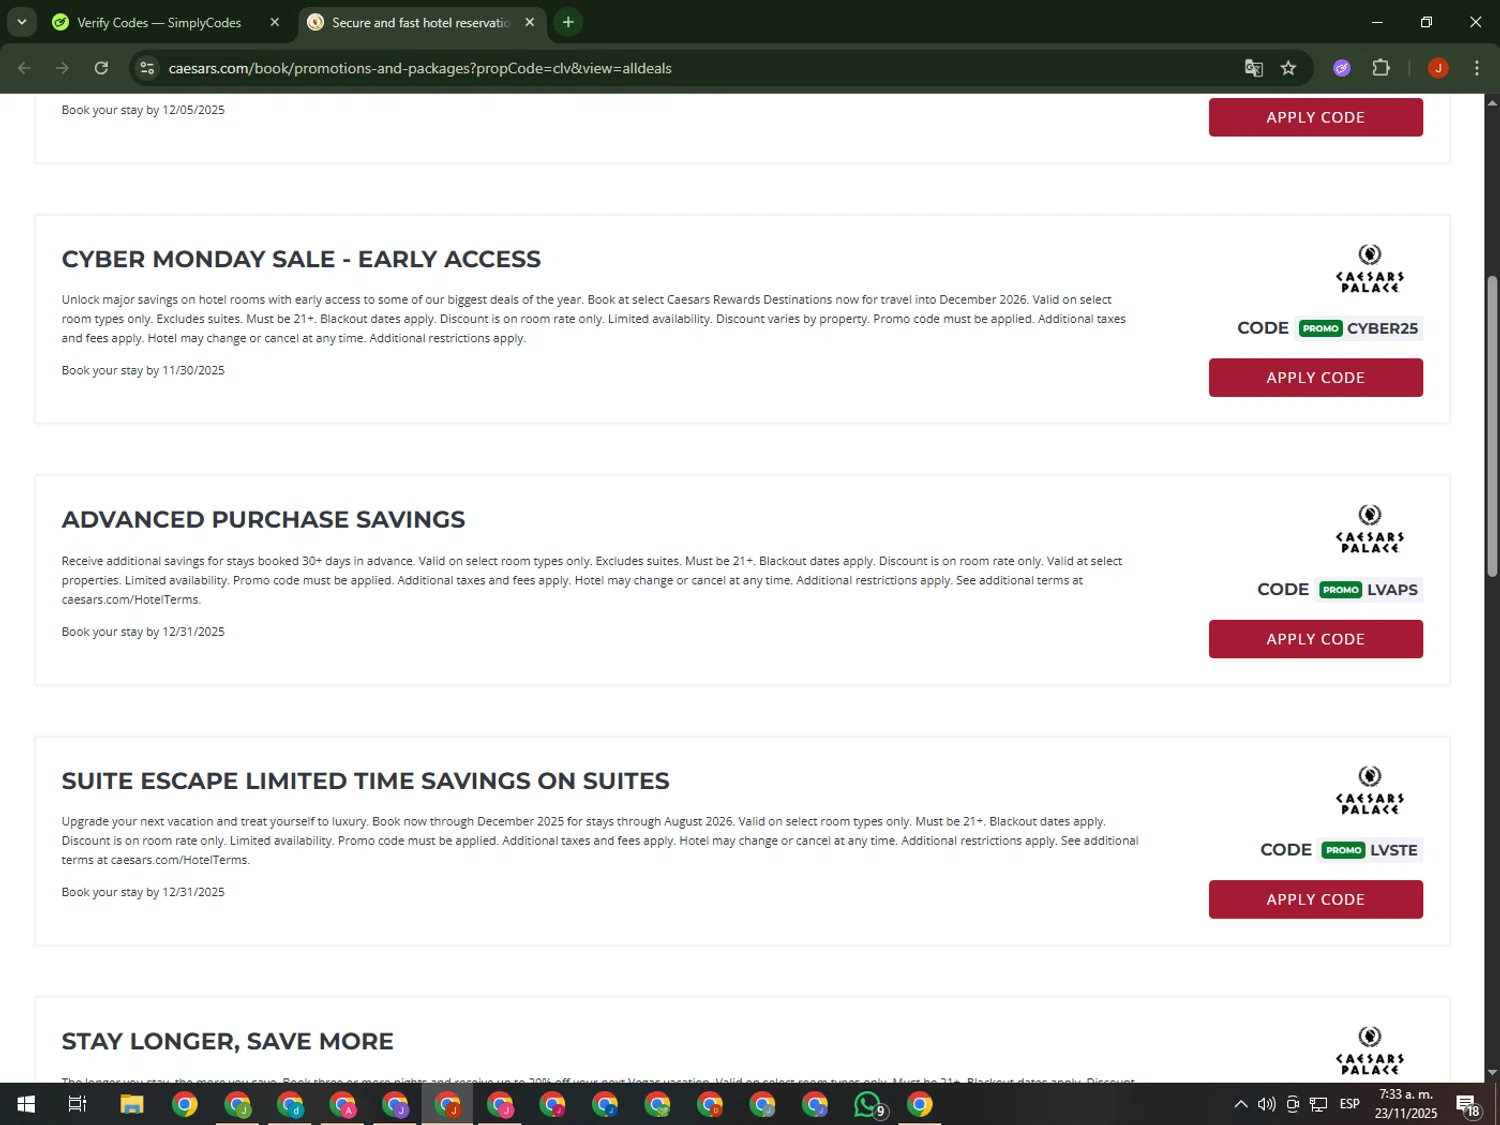Open the Extensions puzzle menu

(1381, 68)
